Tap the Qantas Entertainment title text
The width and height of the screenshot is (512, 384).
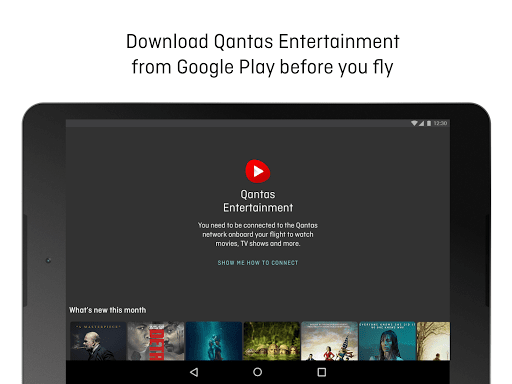pos(258,201)
